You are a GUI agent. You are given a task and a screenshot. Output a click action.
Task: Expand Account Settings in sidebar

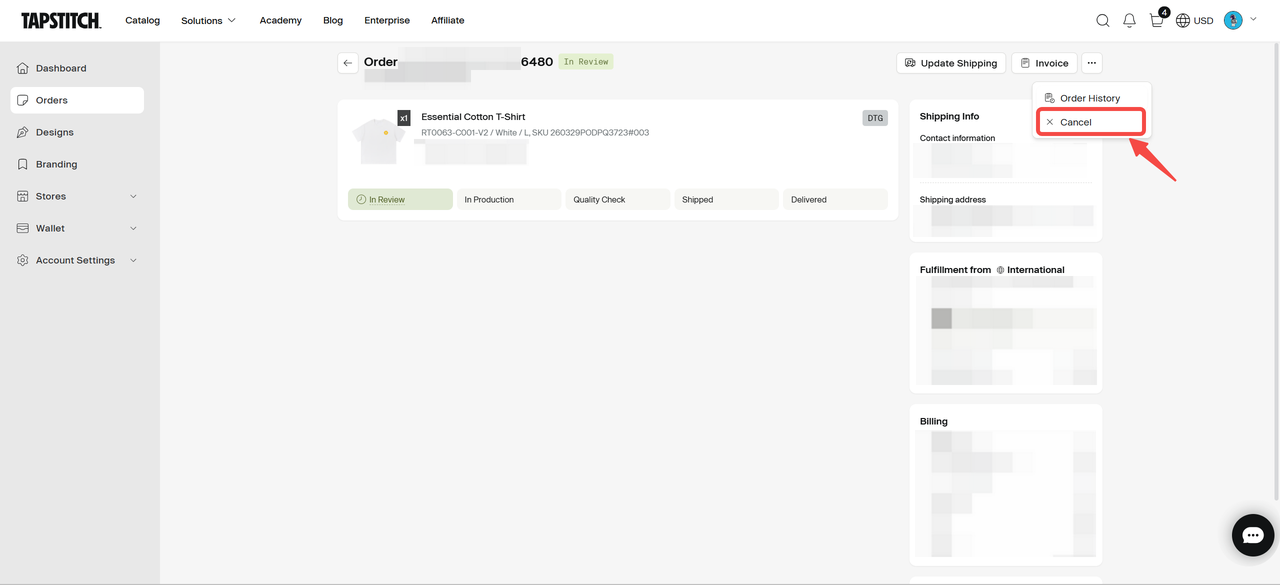[x=77, y=260]
